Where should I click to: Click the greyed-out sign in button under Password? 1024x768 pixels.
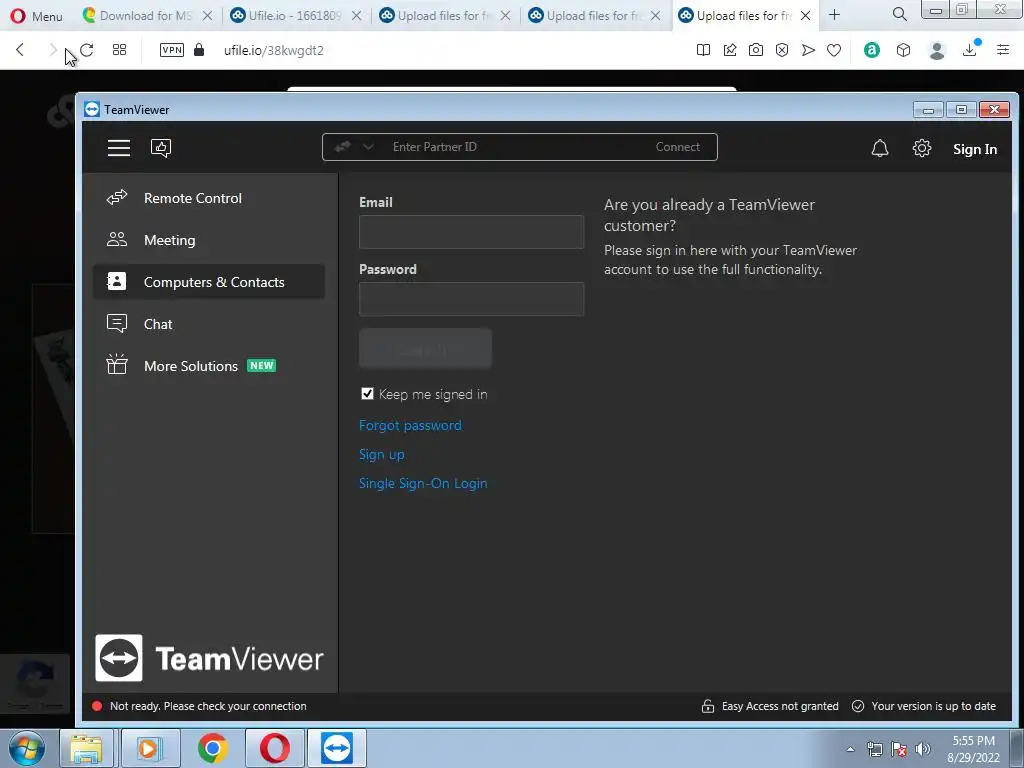tap(425, 349)
